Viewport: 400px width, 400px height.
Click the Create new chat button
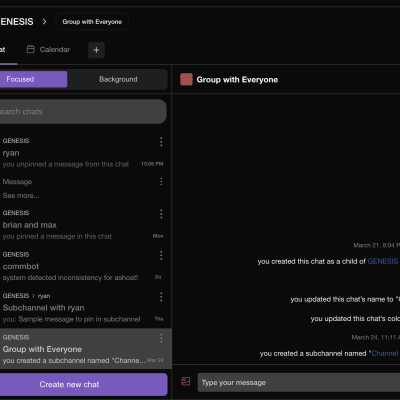coord(83,384)
